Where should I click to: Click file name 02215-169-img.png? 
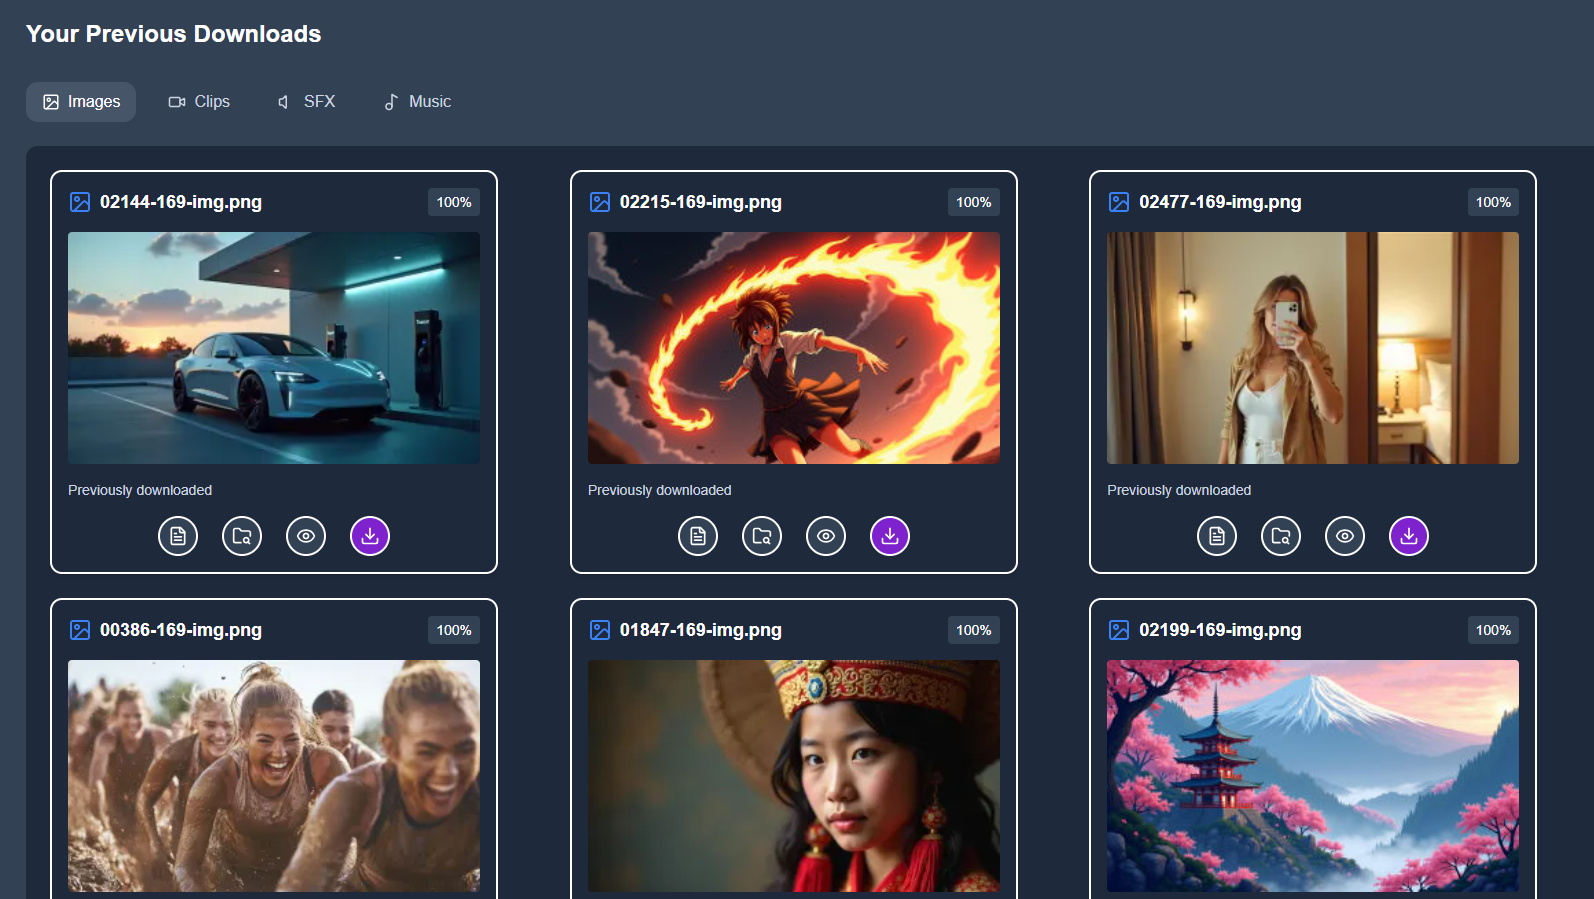coord(701,202)
